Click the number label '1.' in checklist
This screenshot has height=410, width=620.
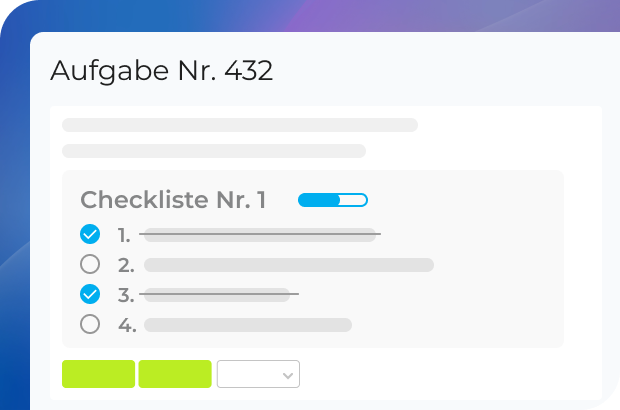124,236
